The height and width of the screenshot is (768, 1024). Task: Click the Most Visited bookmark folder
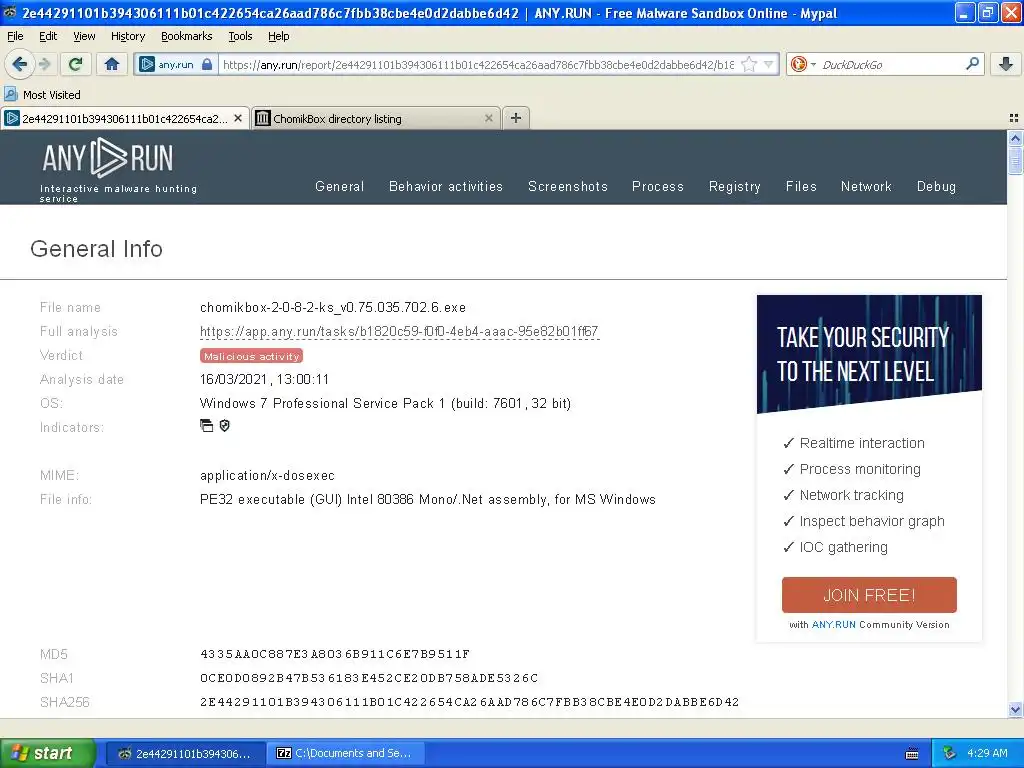(x=43, y=95)
